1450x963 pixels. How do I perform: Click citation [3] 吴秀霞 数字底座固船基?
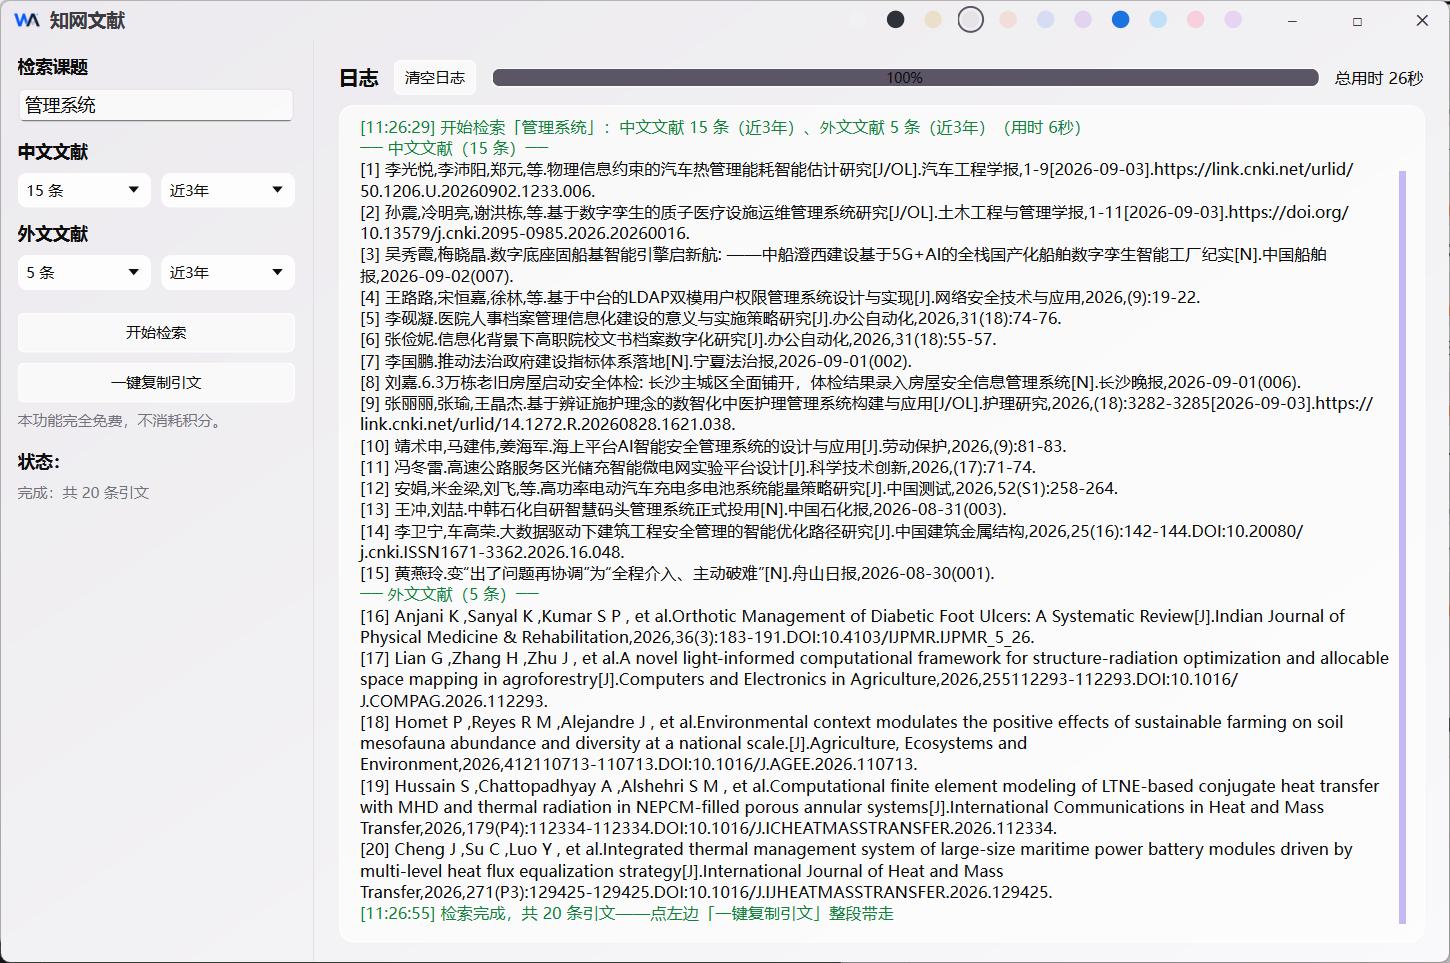click(x=843, y=265)
